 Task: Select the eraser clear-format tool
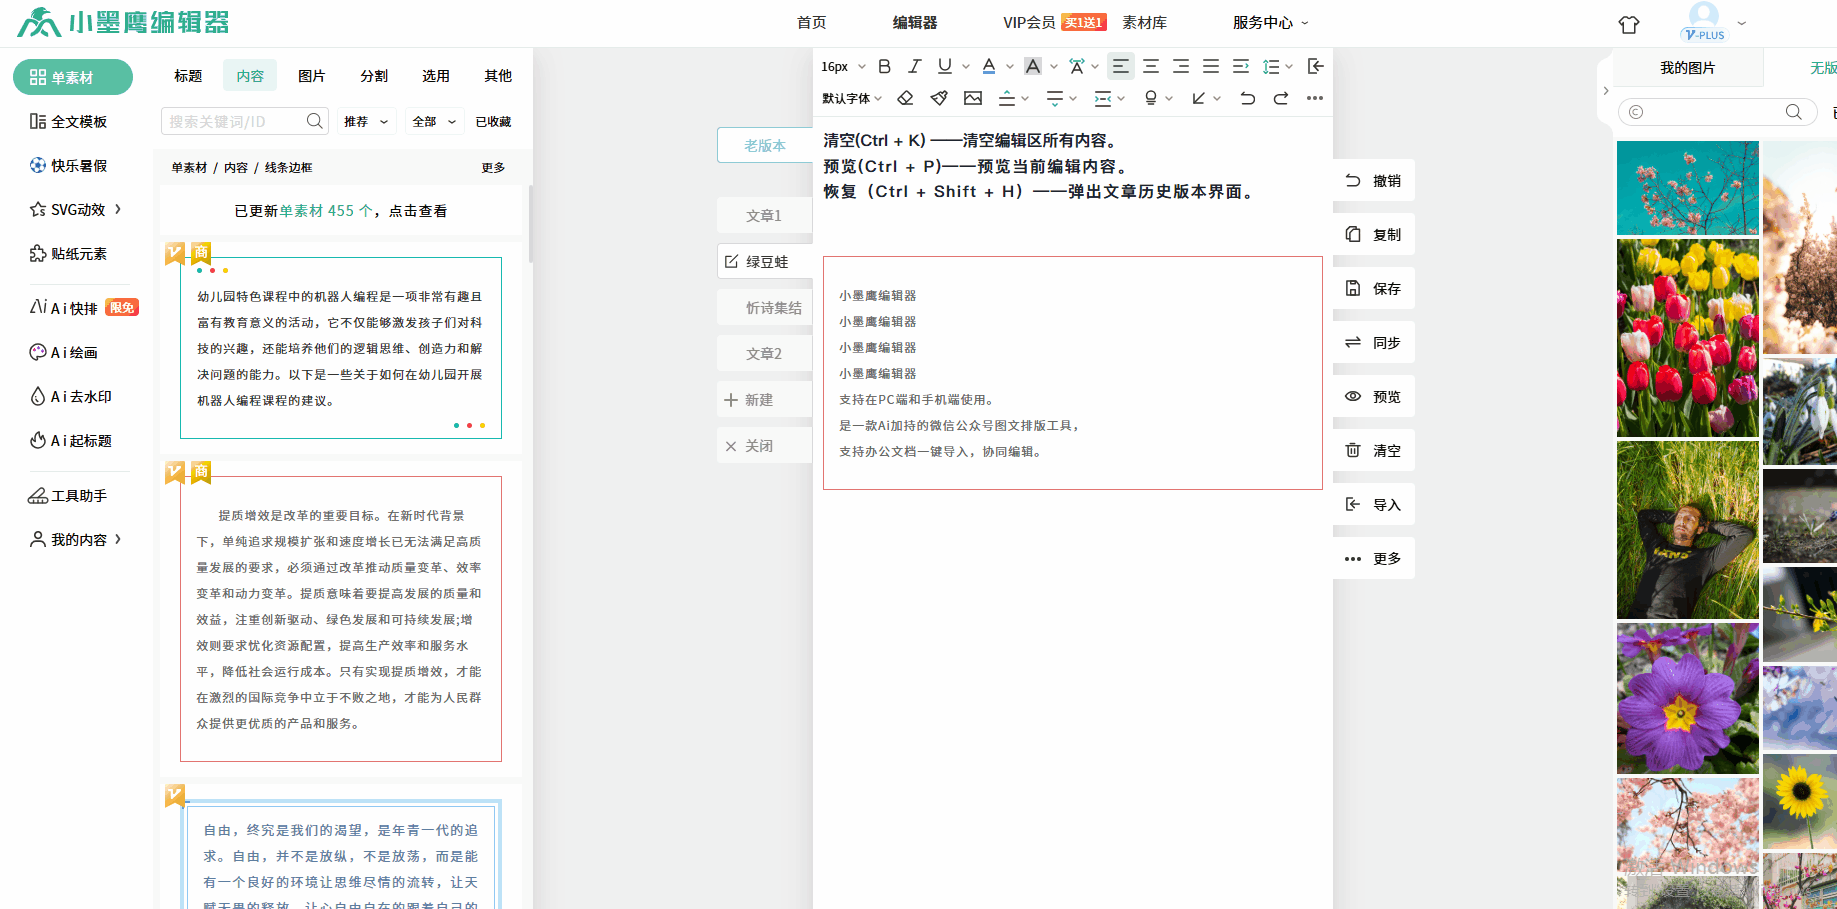(905, 98)
